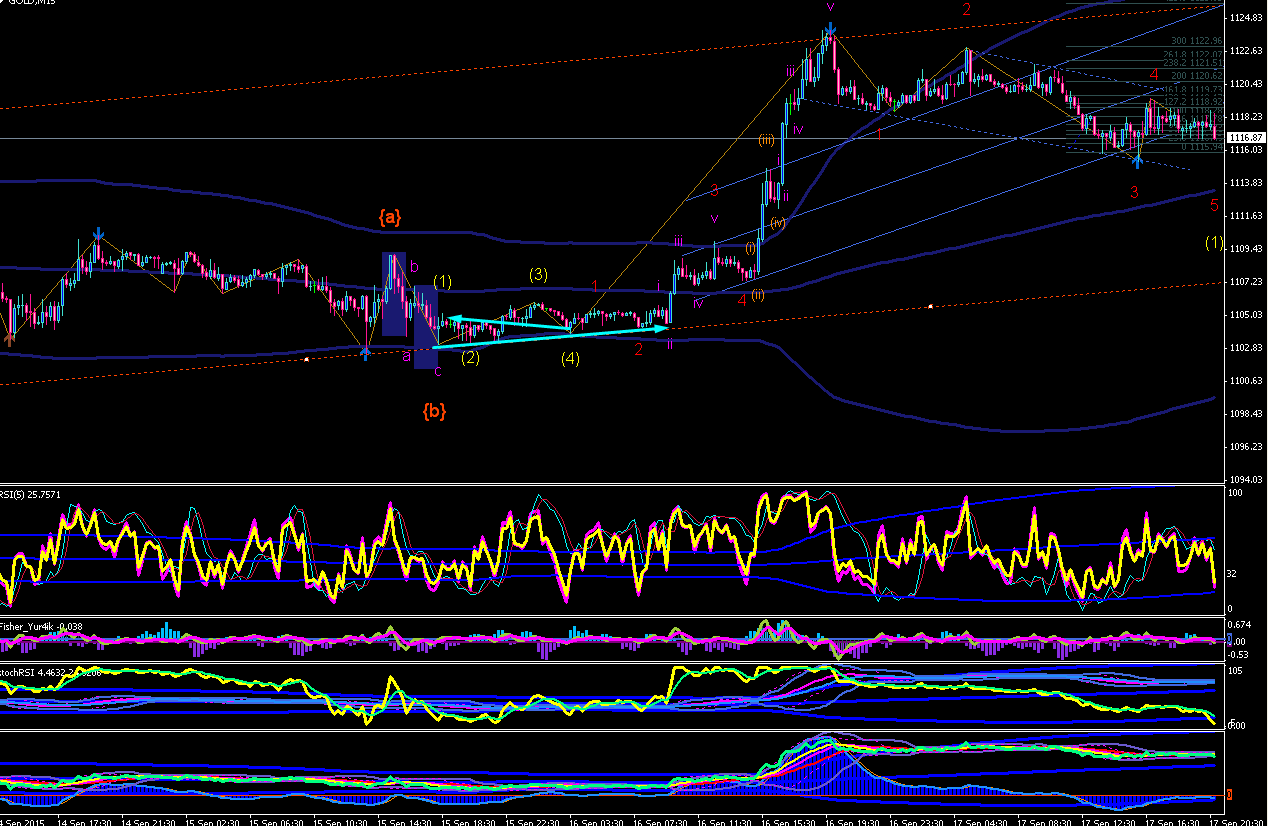Select the blue down arrow at the 1124 peak
This screenshot has width=1268, height=826.
pos(830,29)
